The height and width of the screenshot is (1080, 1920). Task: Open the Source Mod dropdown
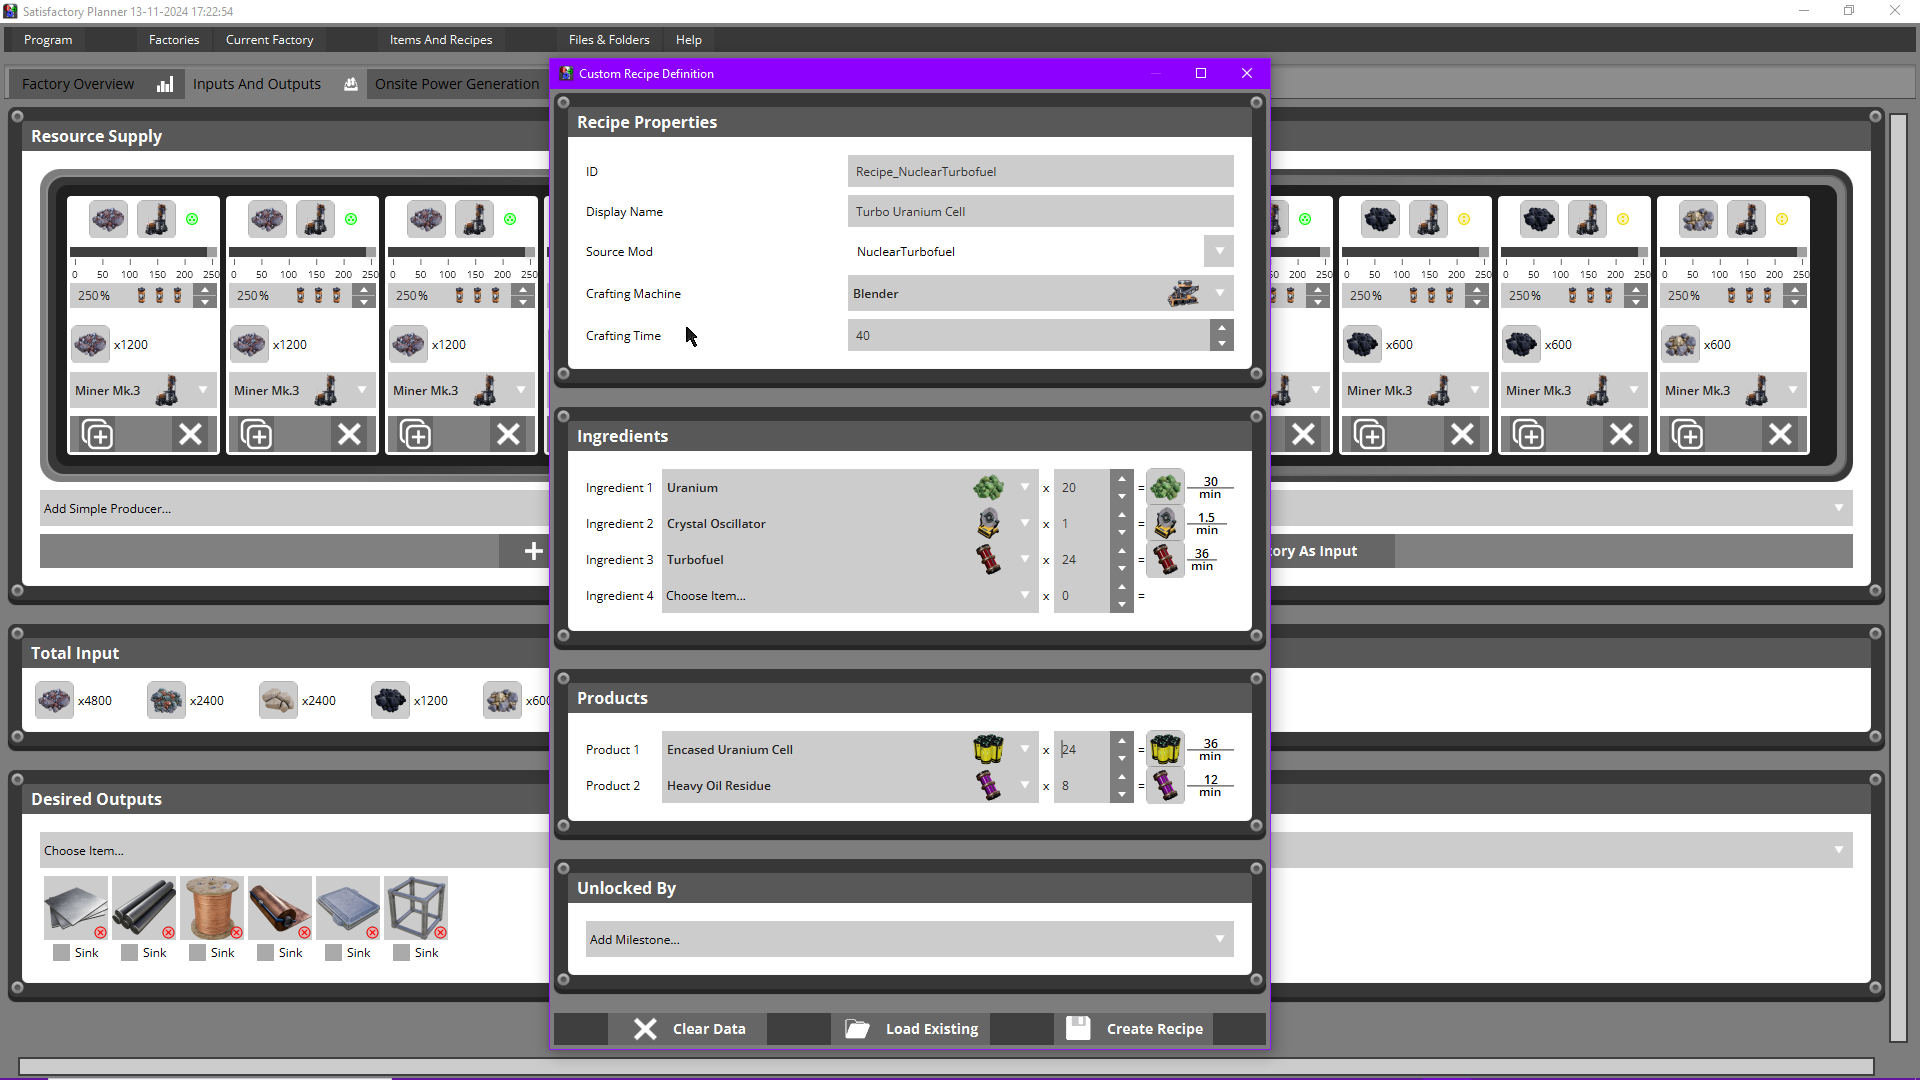[1218, 251]
